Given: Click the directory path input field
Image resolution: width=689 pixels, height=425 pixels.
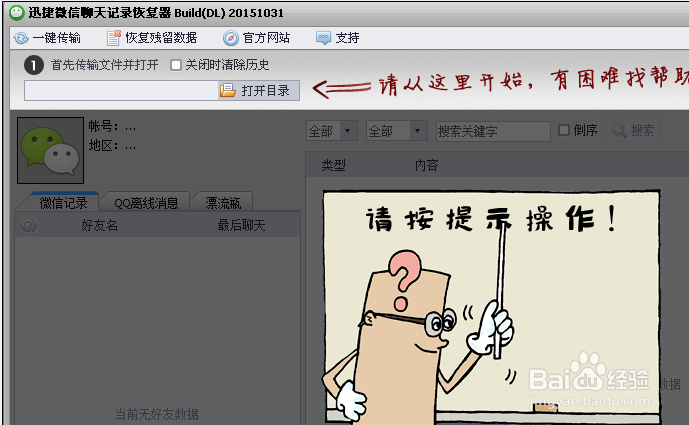Looking at the screenshot, I should (121, 91).
